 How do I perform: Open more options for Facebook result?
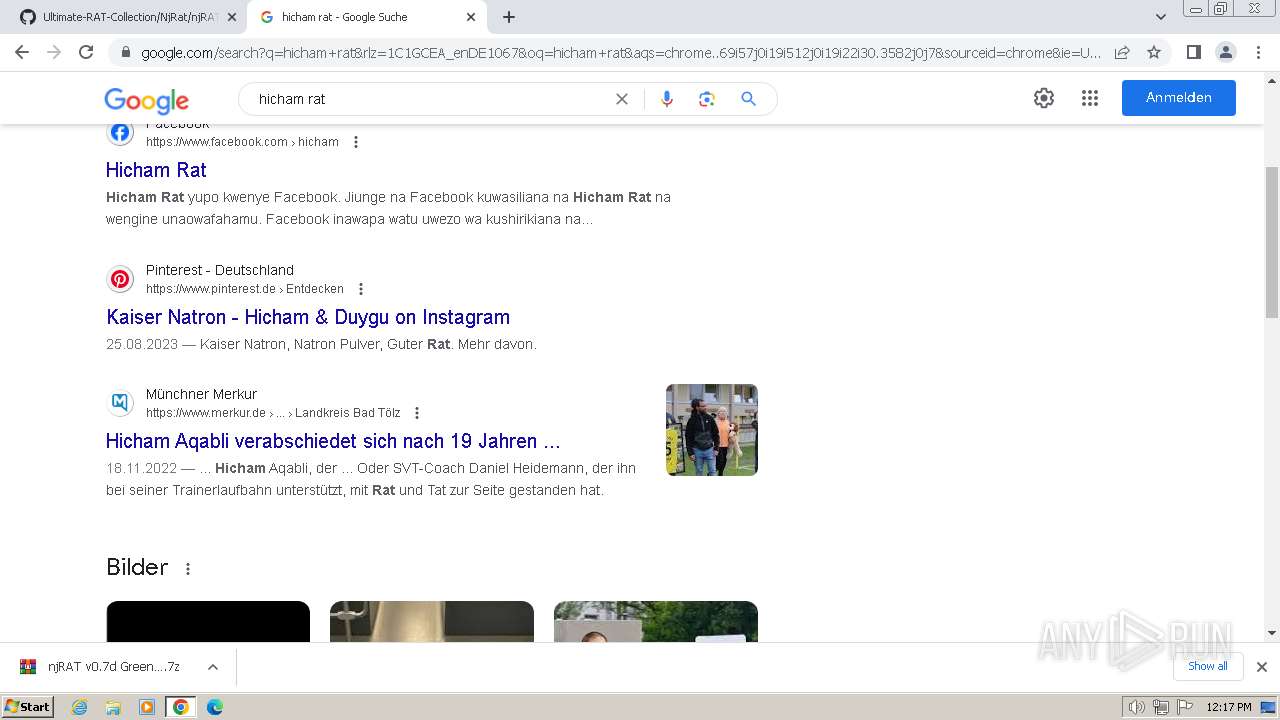click(x=355, y=142)
